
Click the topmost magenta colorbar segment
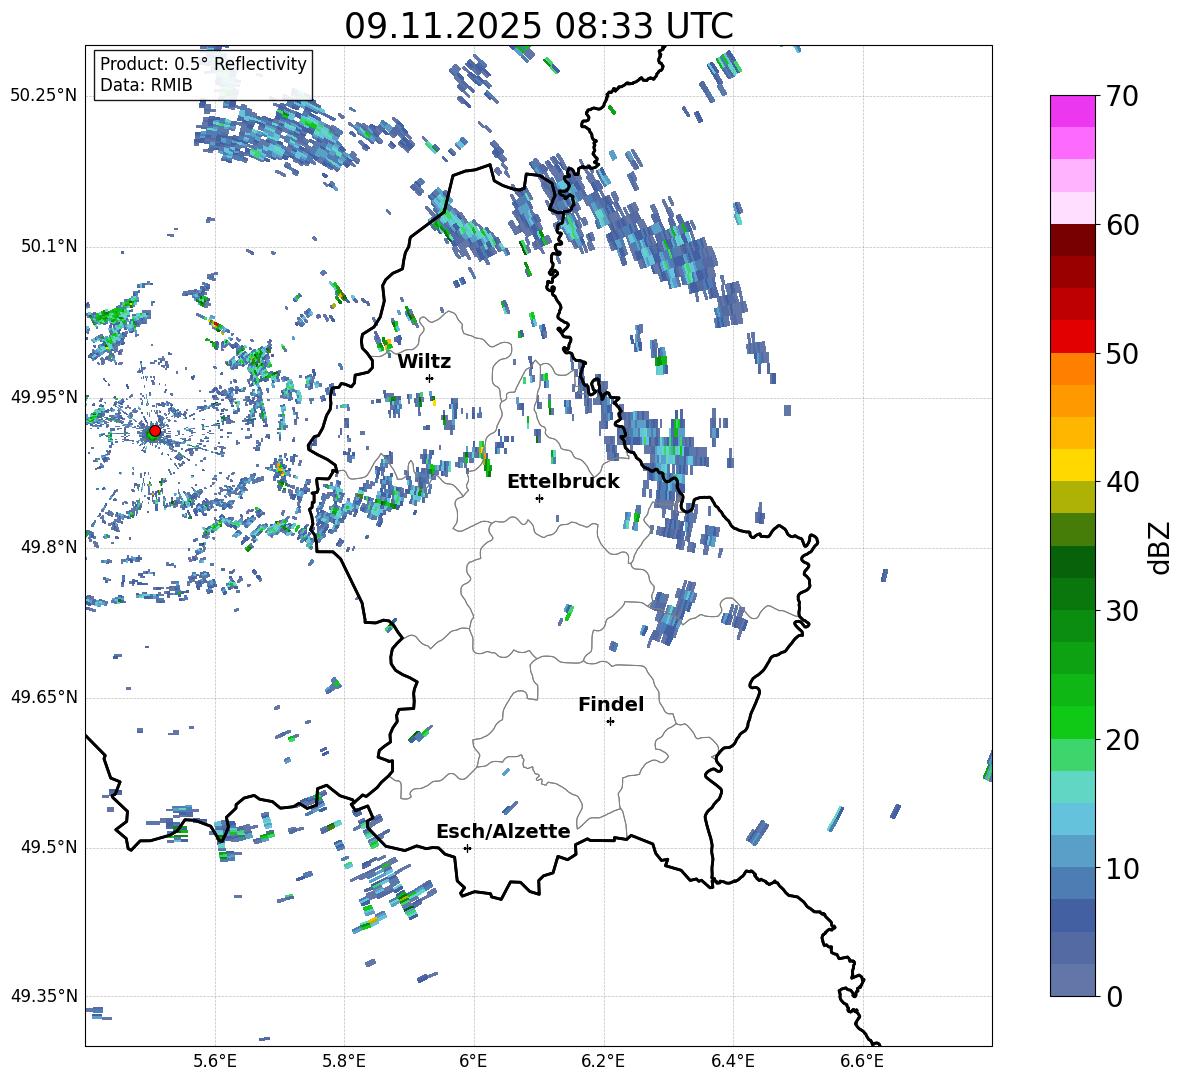point(1072,111)
